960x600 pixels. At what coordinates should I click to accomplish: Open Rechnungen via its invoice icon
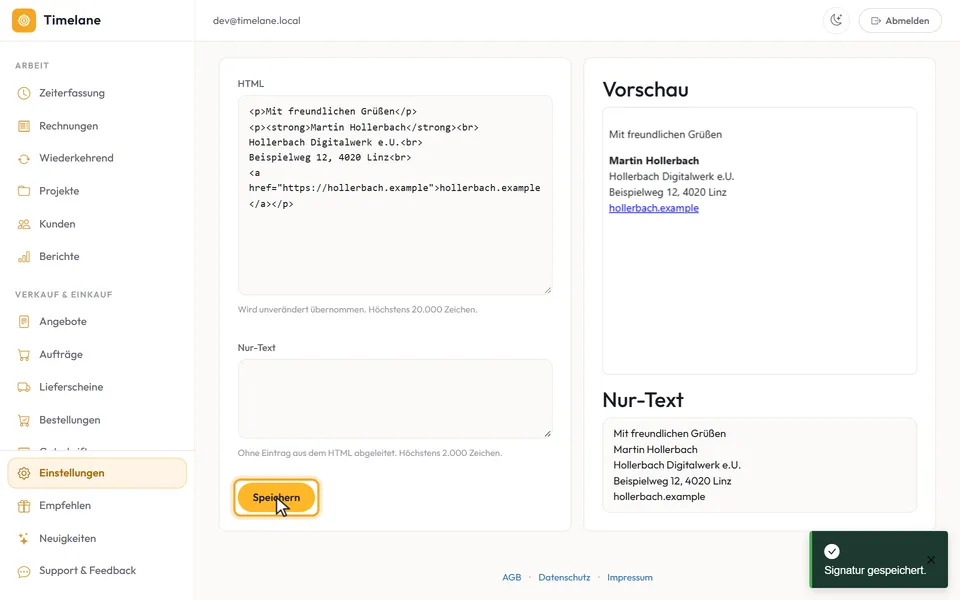point(24,126)
